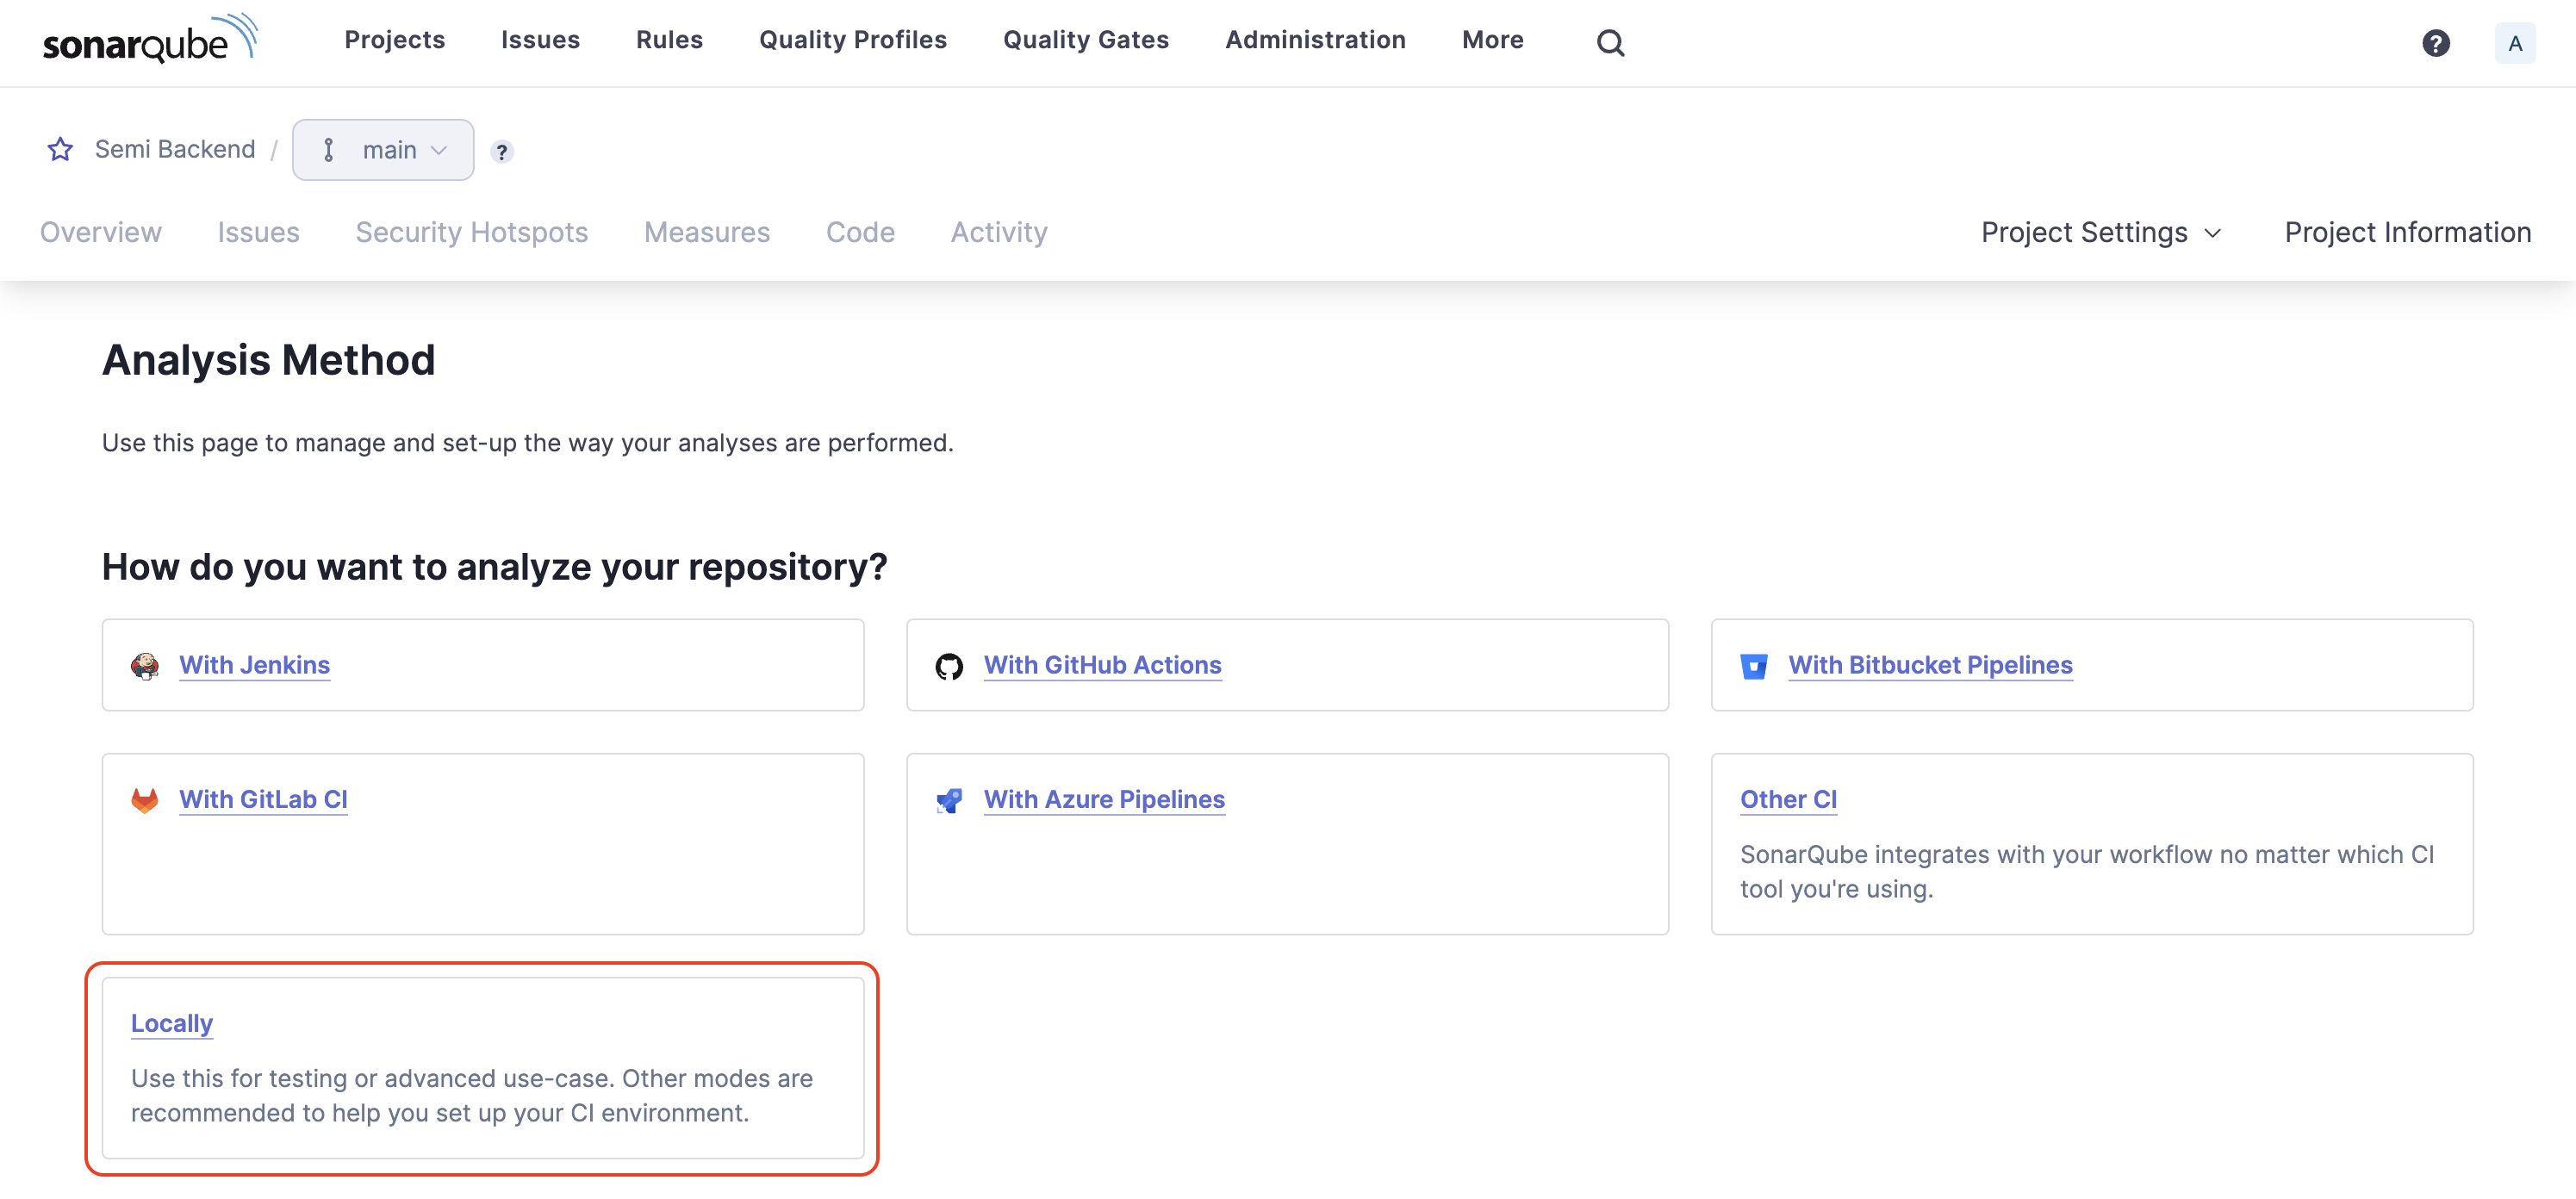Viewport: 2576px width, 1199px height.
Task: Click the Jenkins logo icon
Action: (145, 665)
